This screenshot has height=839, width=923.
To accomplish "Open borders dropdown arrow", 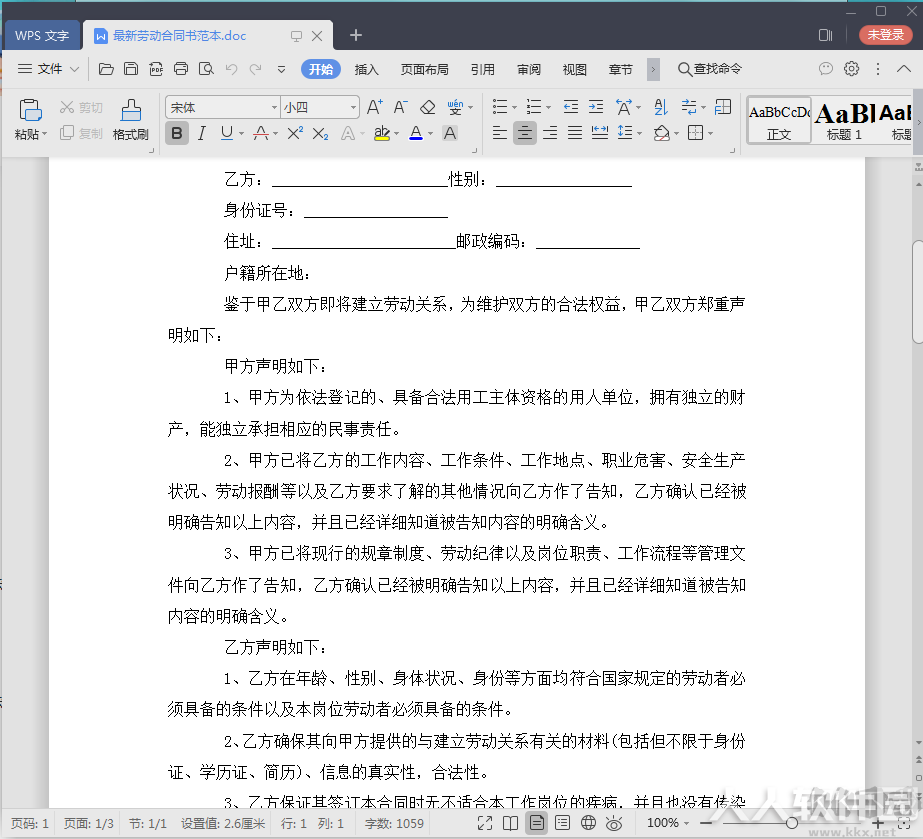I will 710,134.
